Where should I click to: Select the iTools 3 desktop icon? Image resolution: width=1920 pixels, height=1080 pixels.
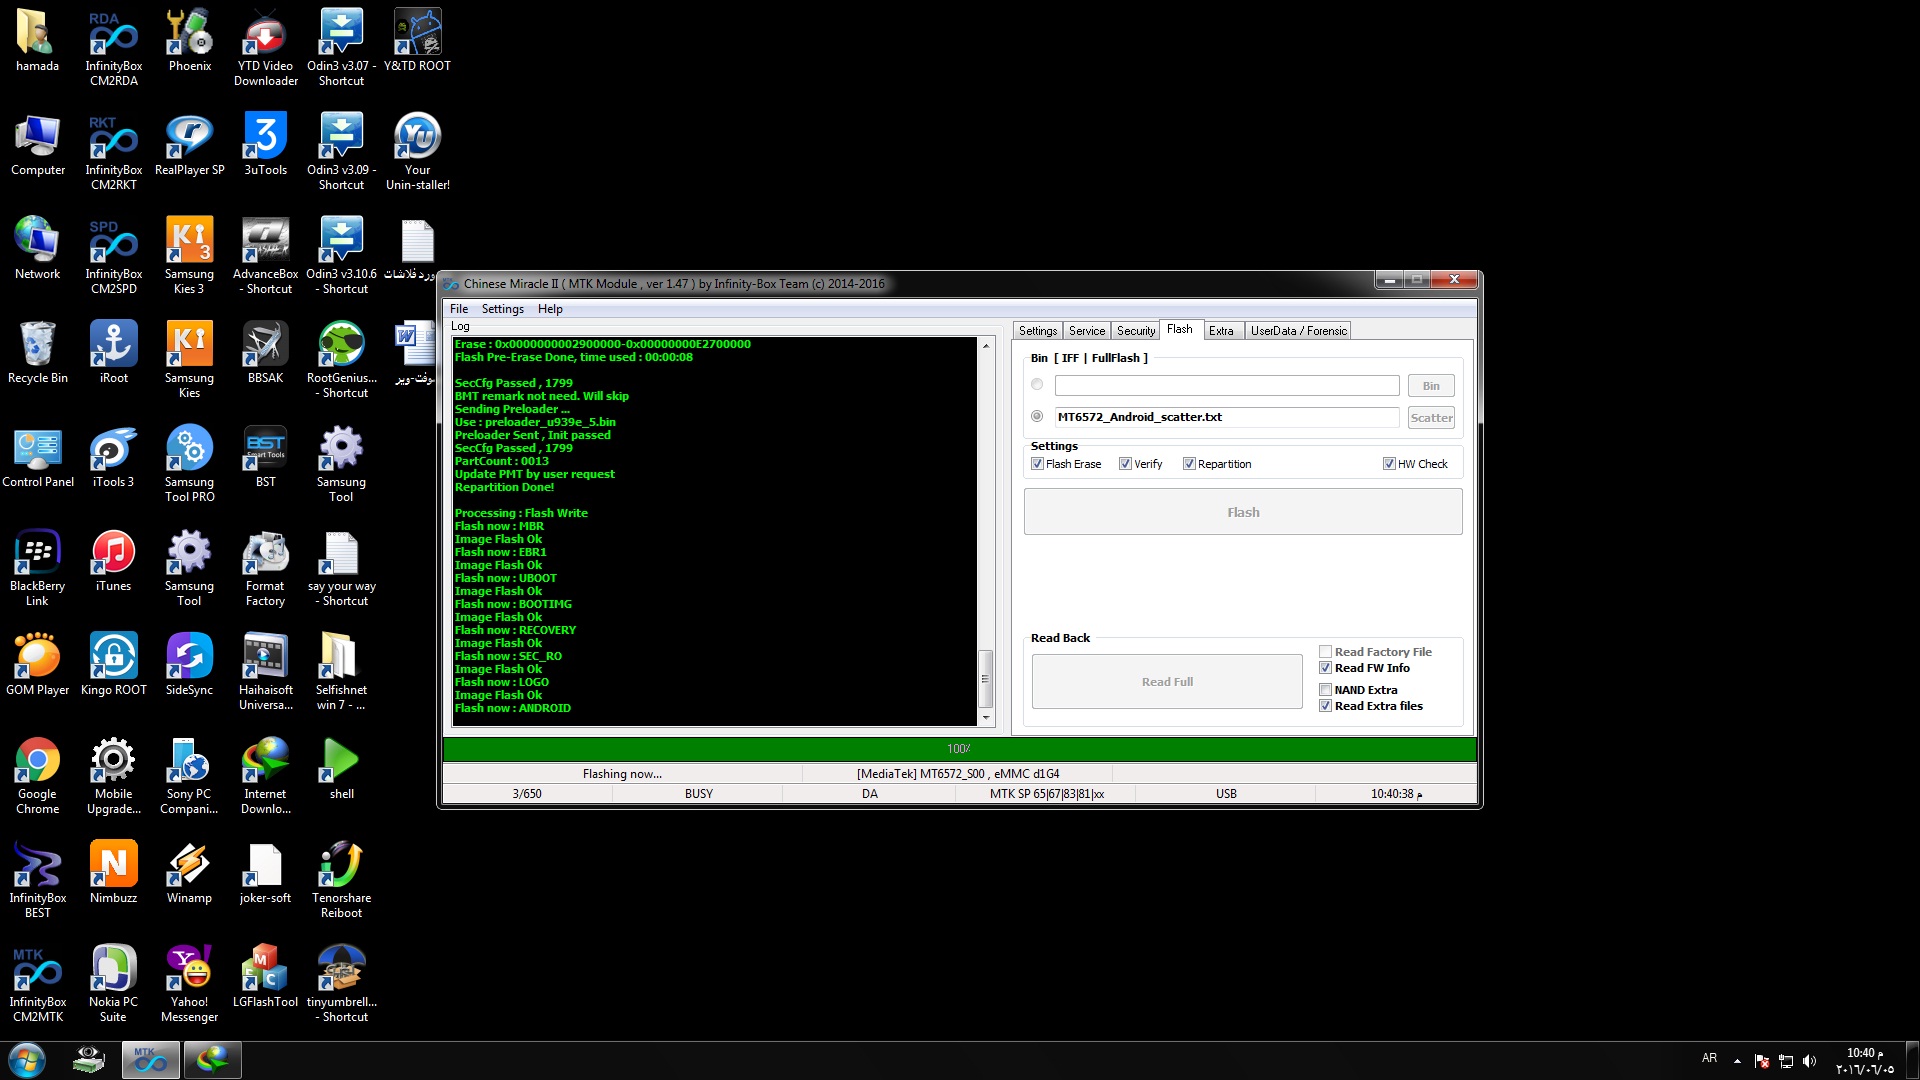coord(113,457)
